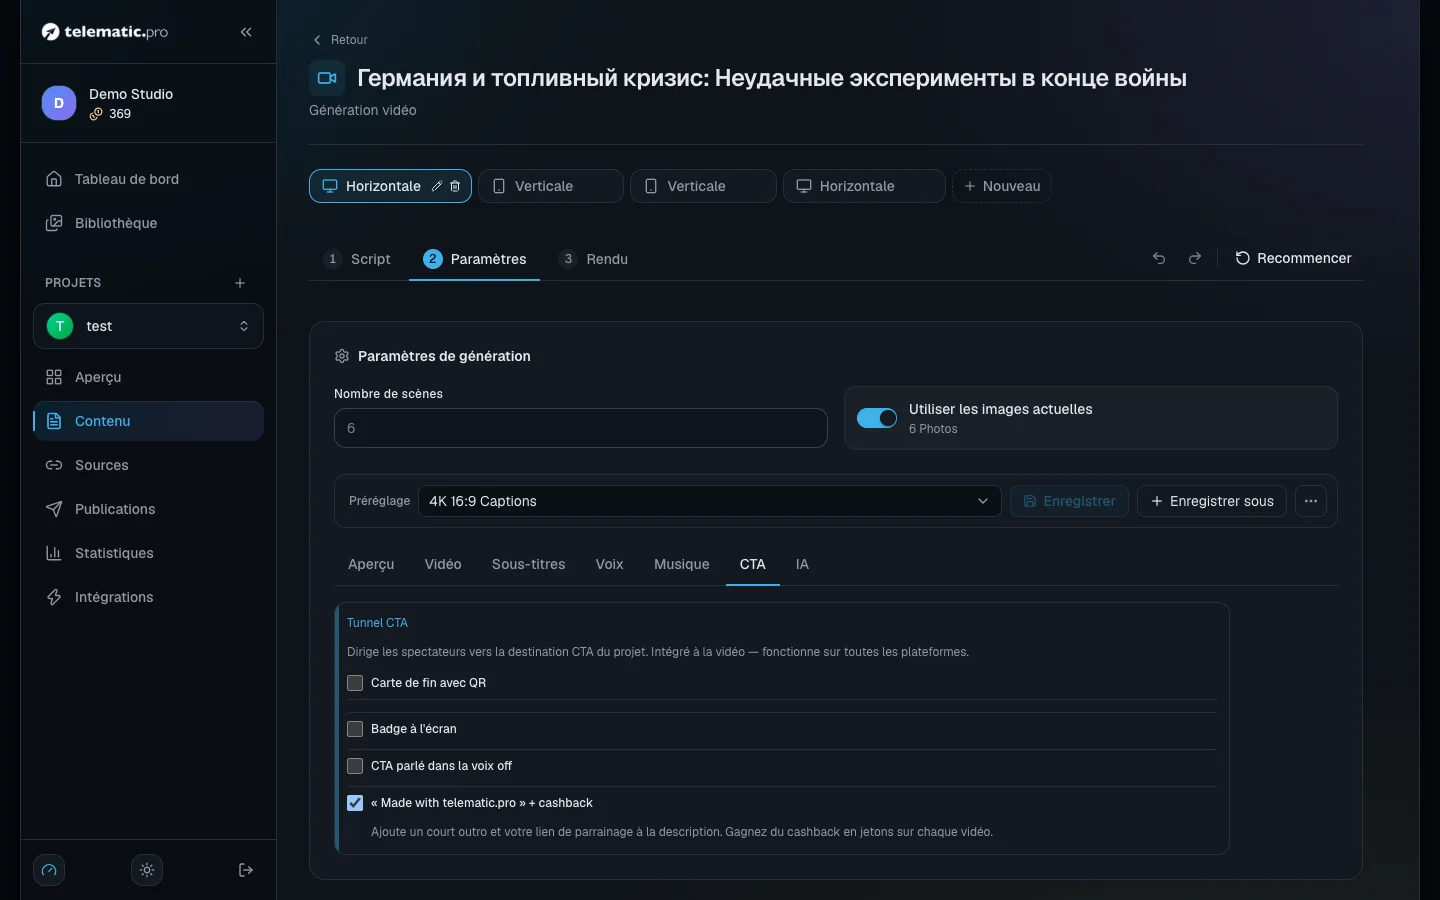Toggle the light/dark theme sun icon
This screenshot has height=900, width=1440.
tap(147, 870)
